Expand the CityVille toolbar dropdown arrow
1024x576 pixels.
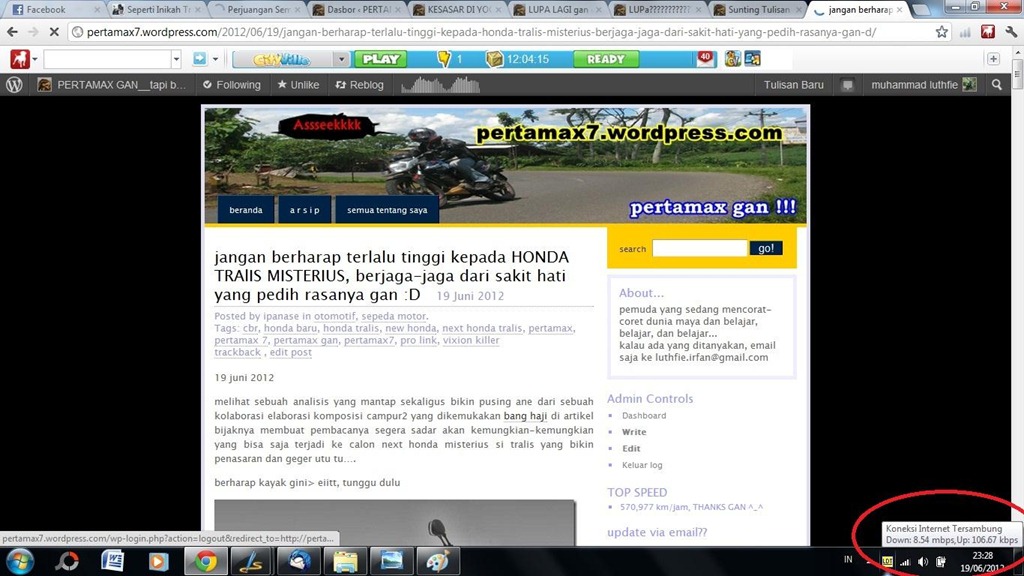tap(341, 59)
